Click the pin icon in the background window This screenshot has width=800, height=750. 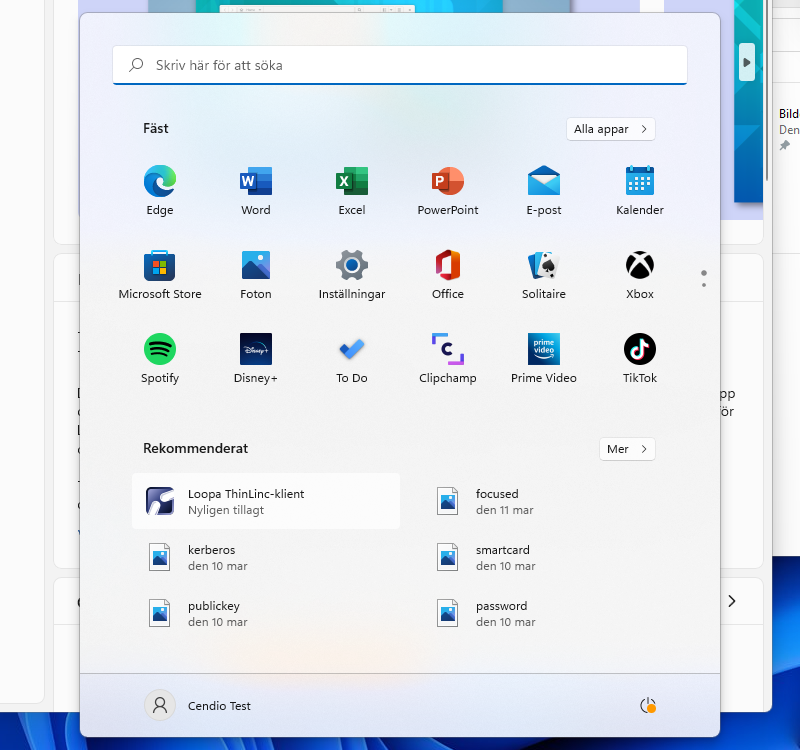[x=785, y=146]
